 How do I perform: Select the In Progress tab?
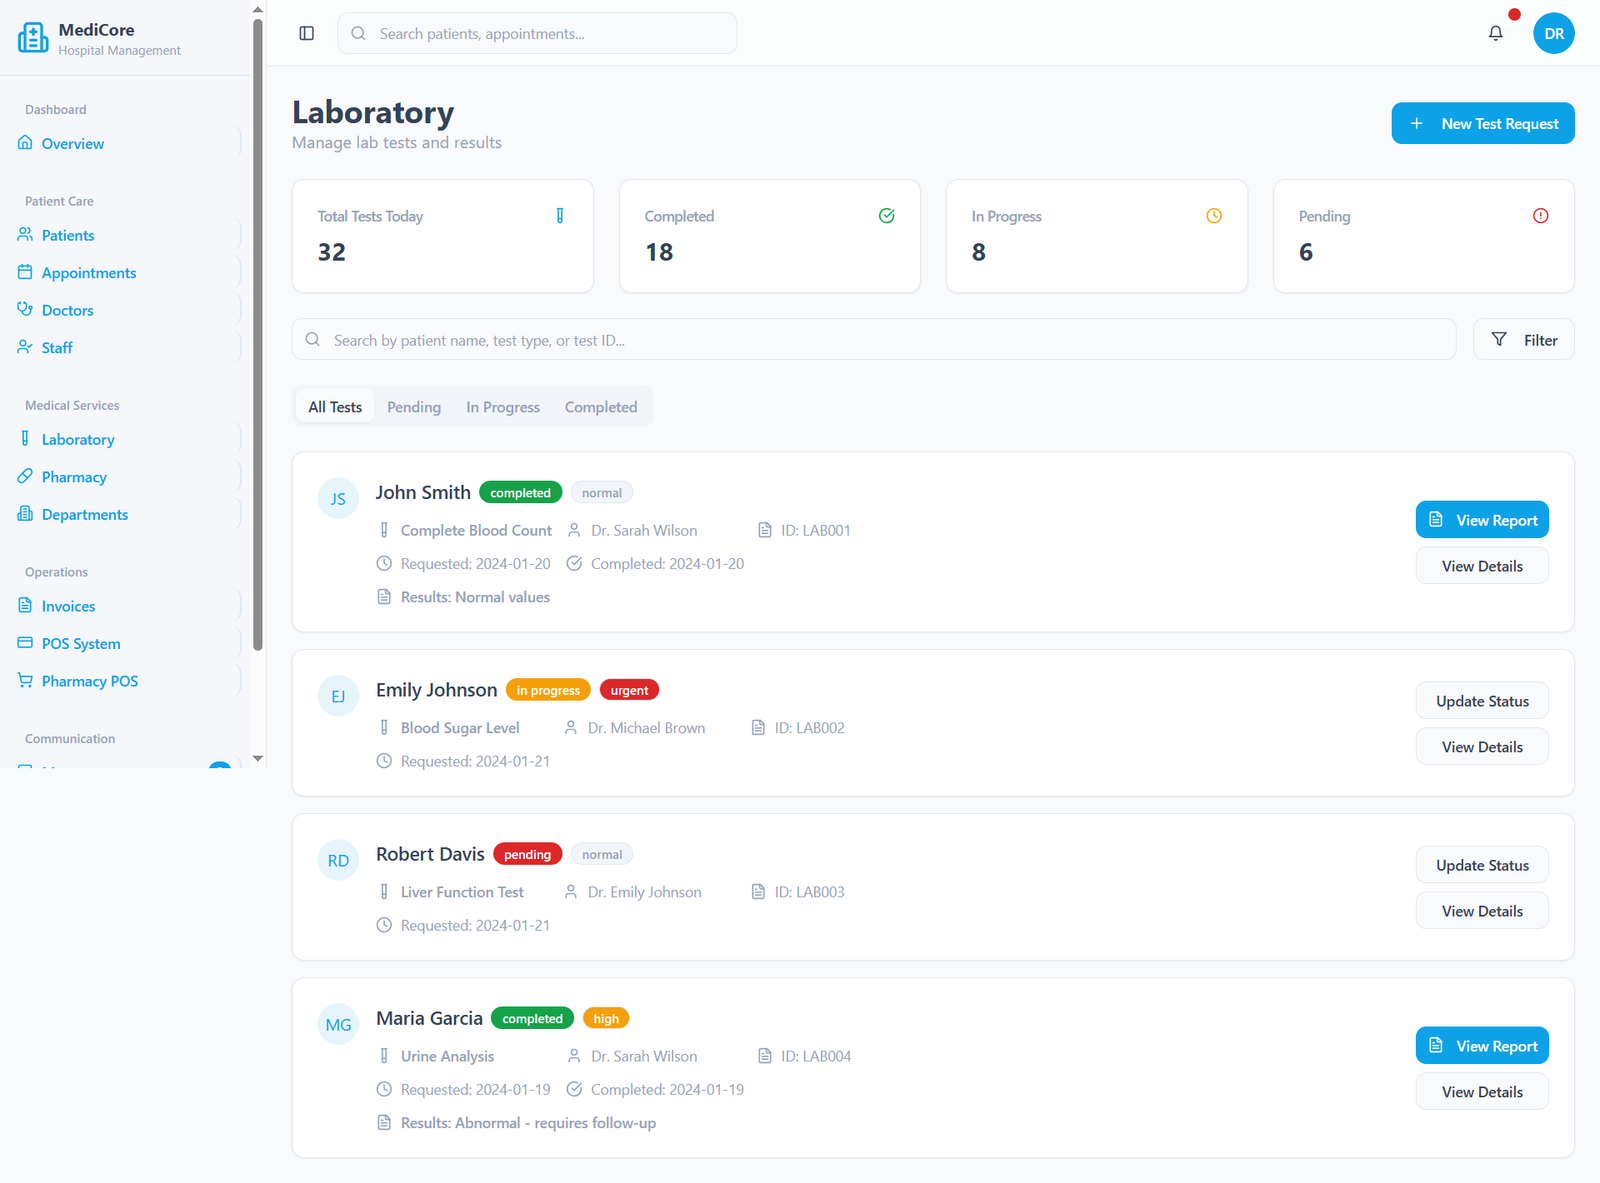tap(502, 407)
